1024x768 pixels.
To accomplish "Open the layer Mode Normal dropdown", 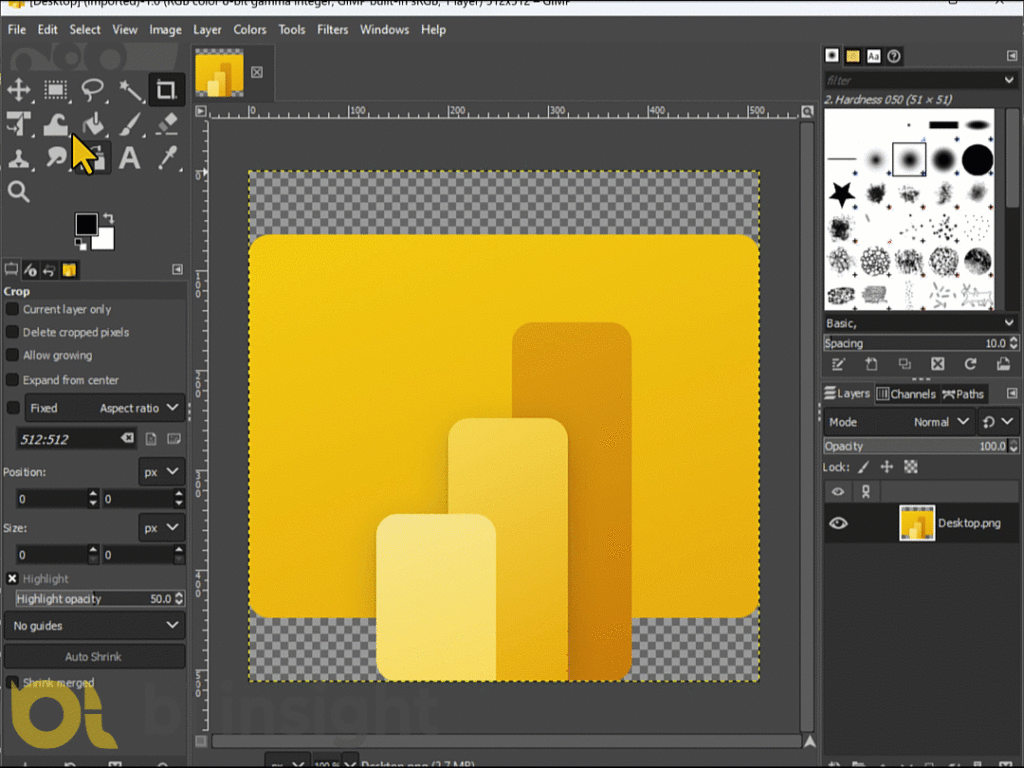I will click(899, 422).
